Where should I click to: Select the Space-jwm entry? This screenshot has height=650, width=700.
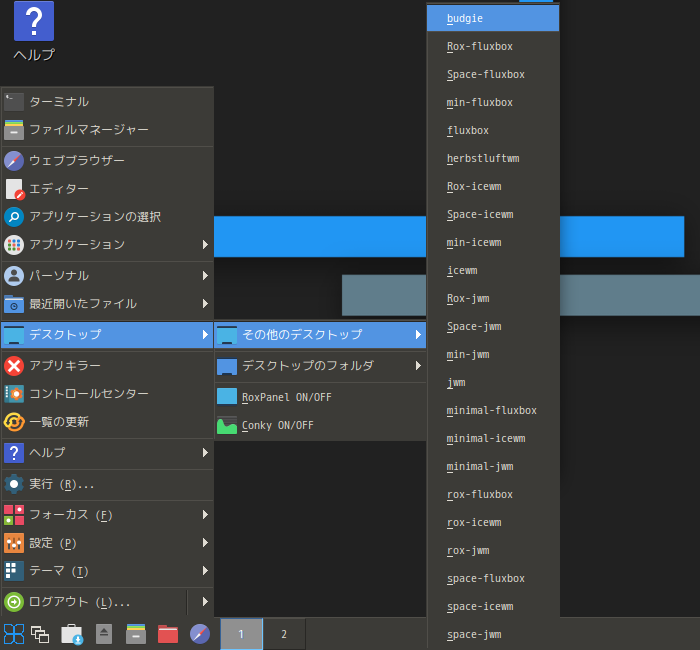[x=493, y=327]
